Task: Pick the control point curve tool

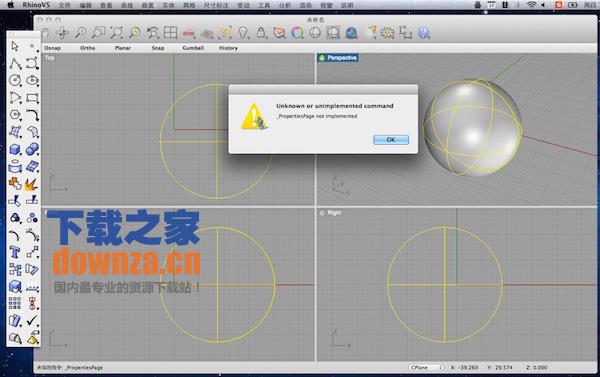Action: (x=33, y=63)
